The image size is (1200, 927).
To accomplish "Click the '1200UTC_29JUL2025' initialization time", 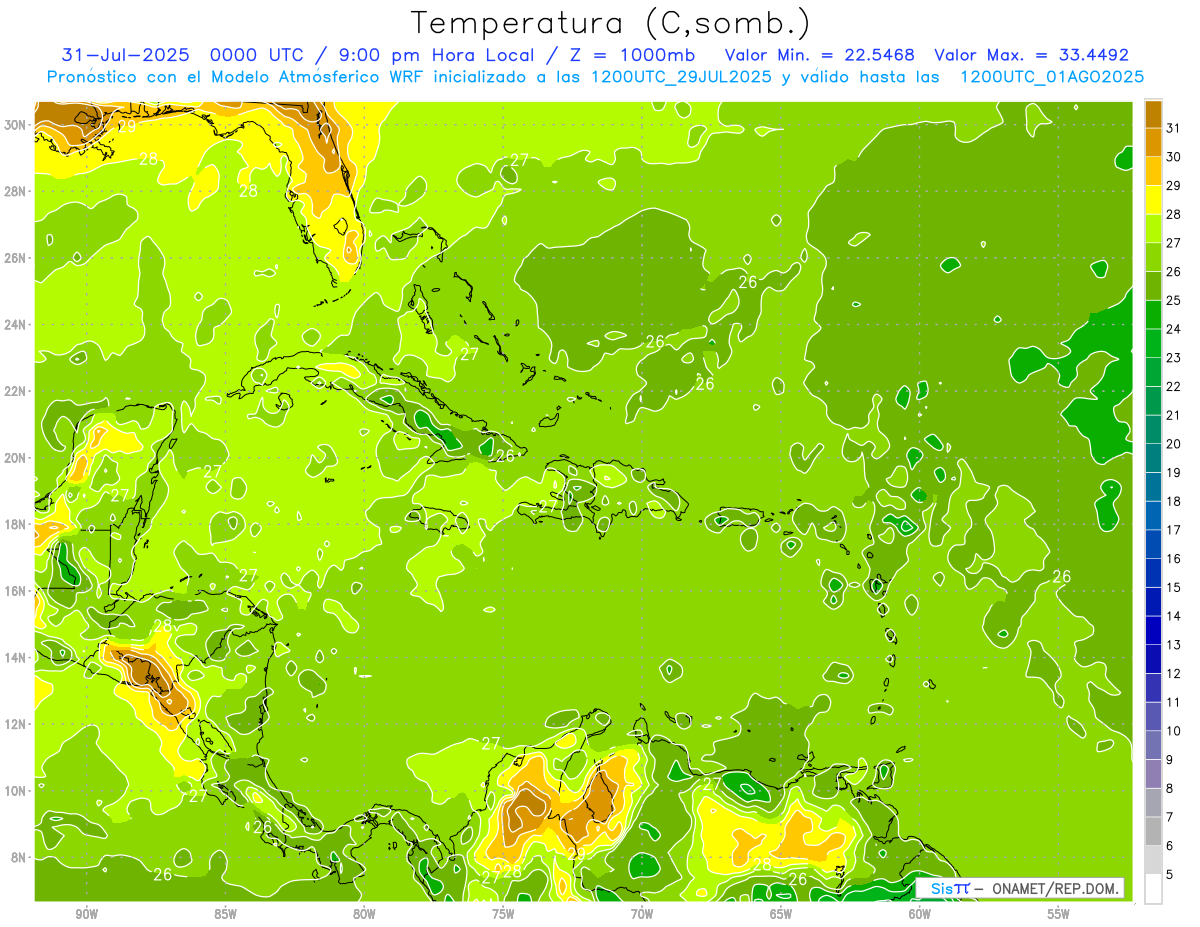I will (x=681, y=77).
